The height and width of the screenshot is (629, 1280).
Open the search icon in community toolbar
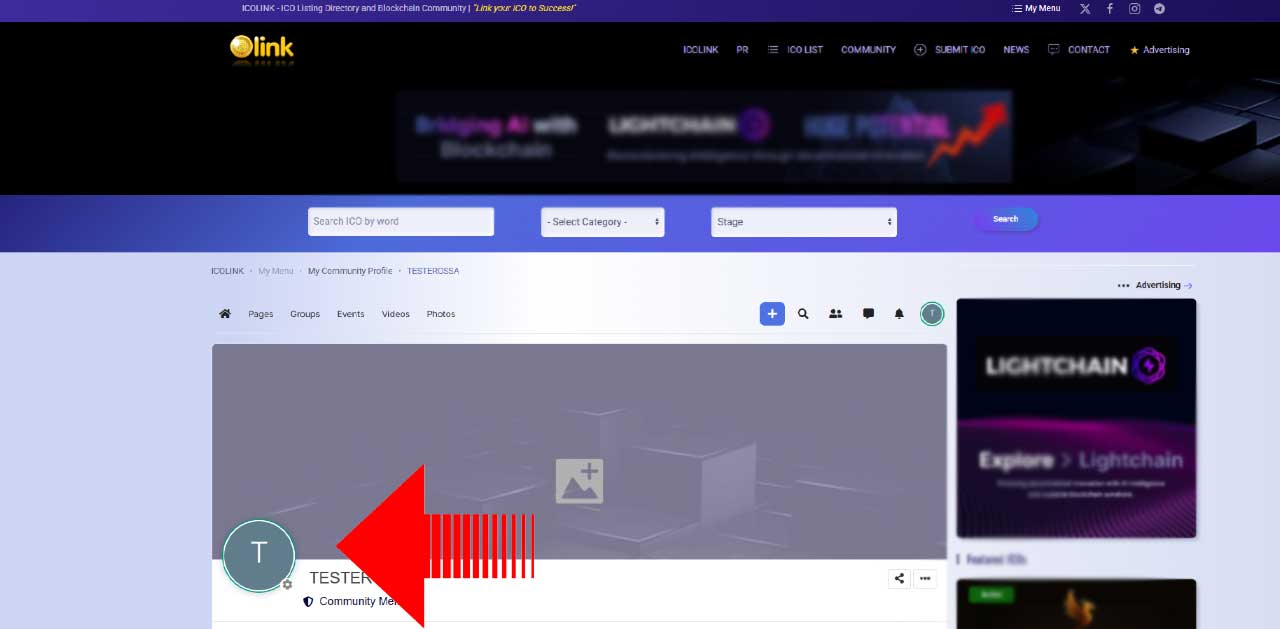point(803,313)
